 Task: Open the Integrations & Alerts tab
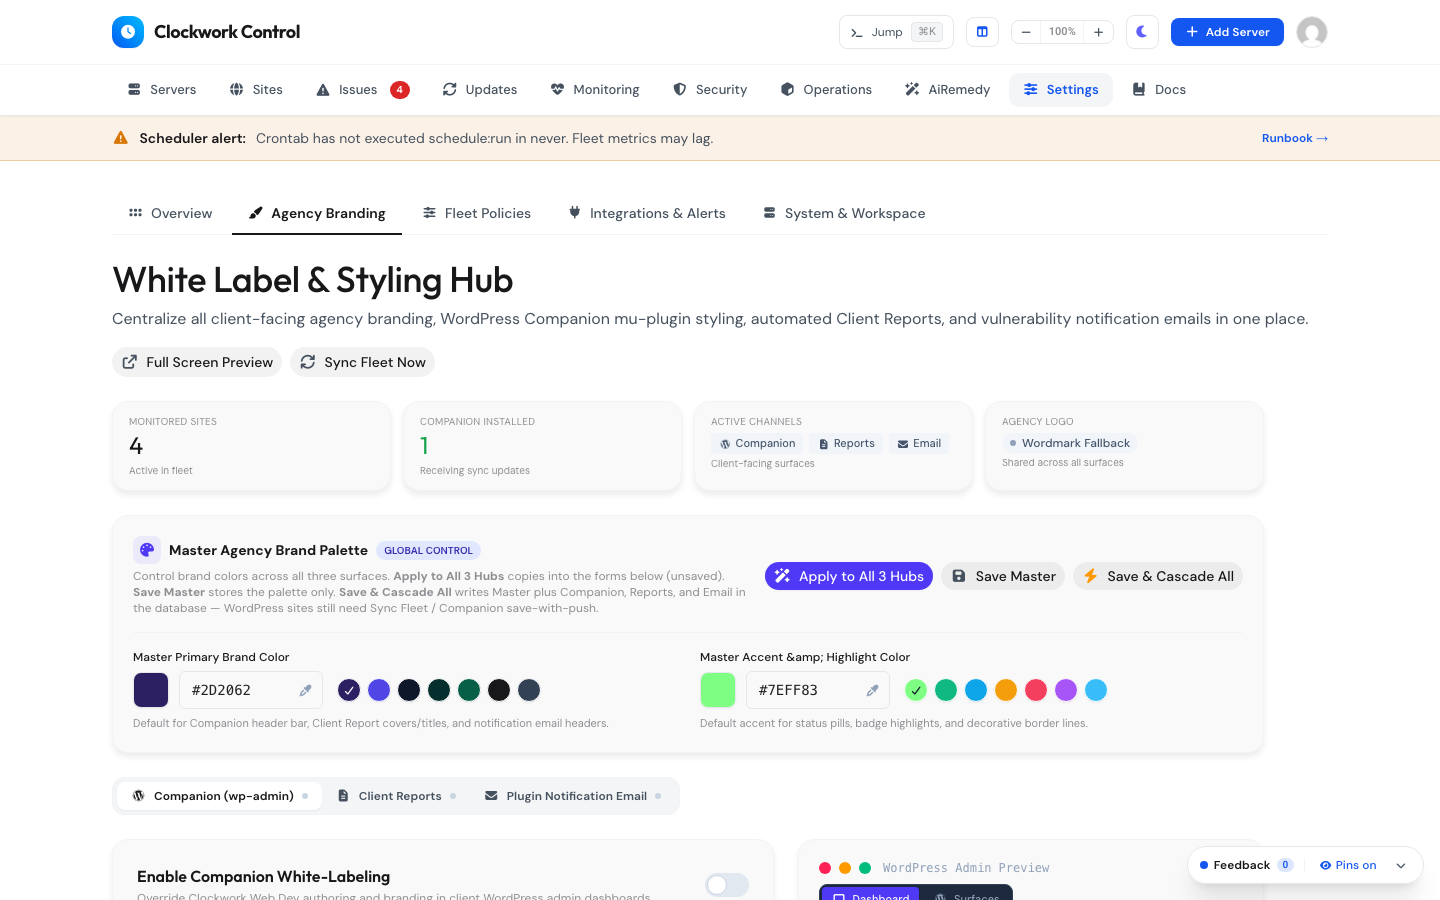[x=647, y=213]
